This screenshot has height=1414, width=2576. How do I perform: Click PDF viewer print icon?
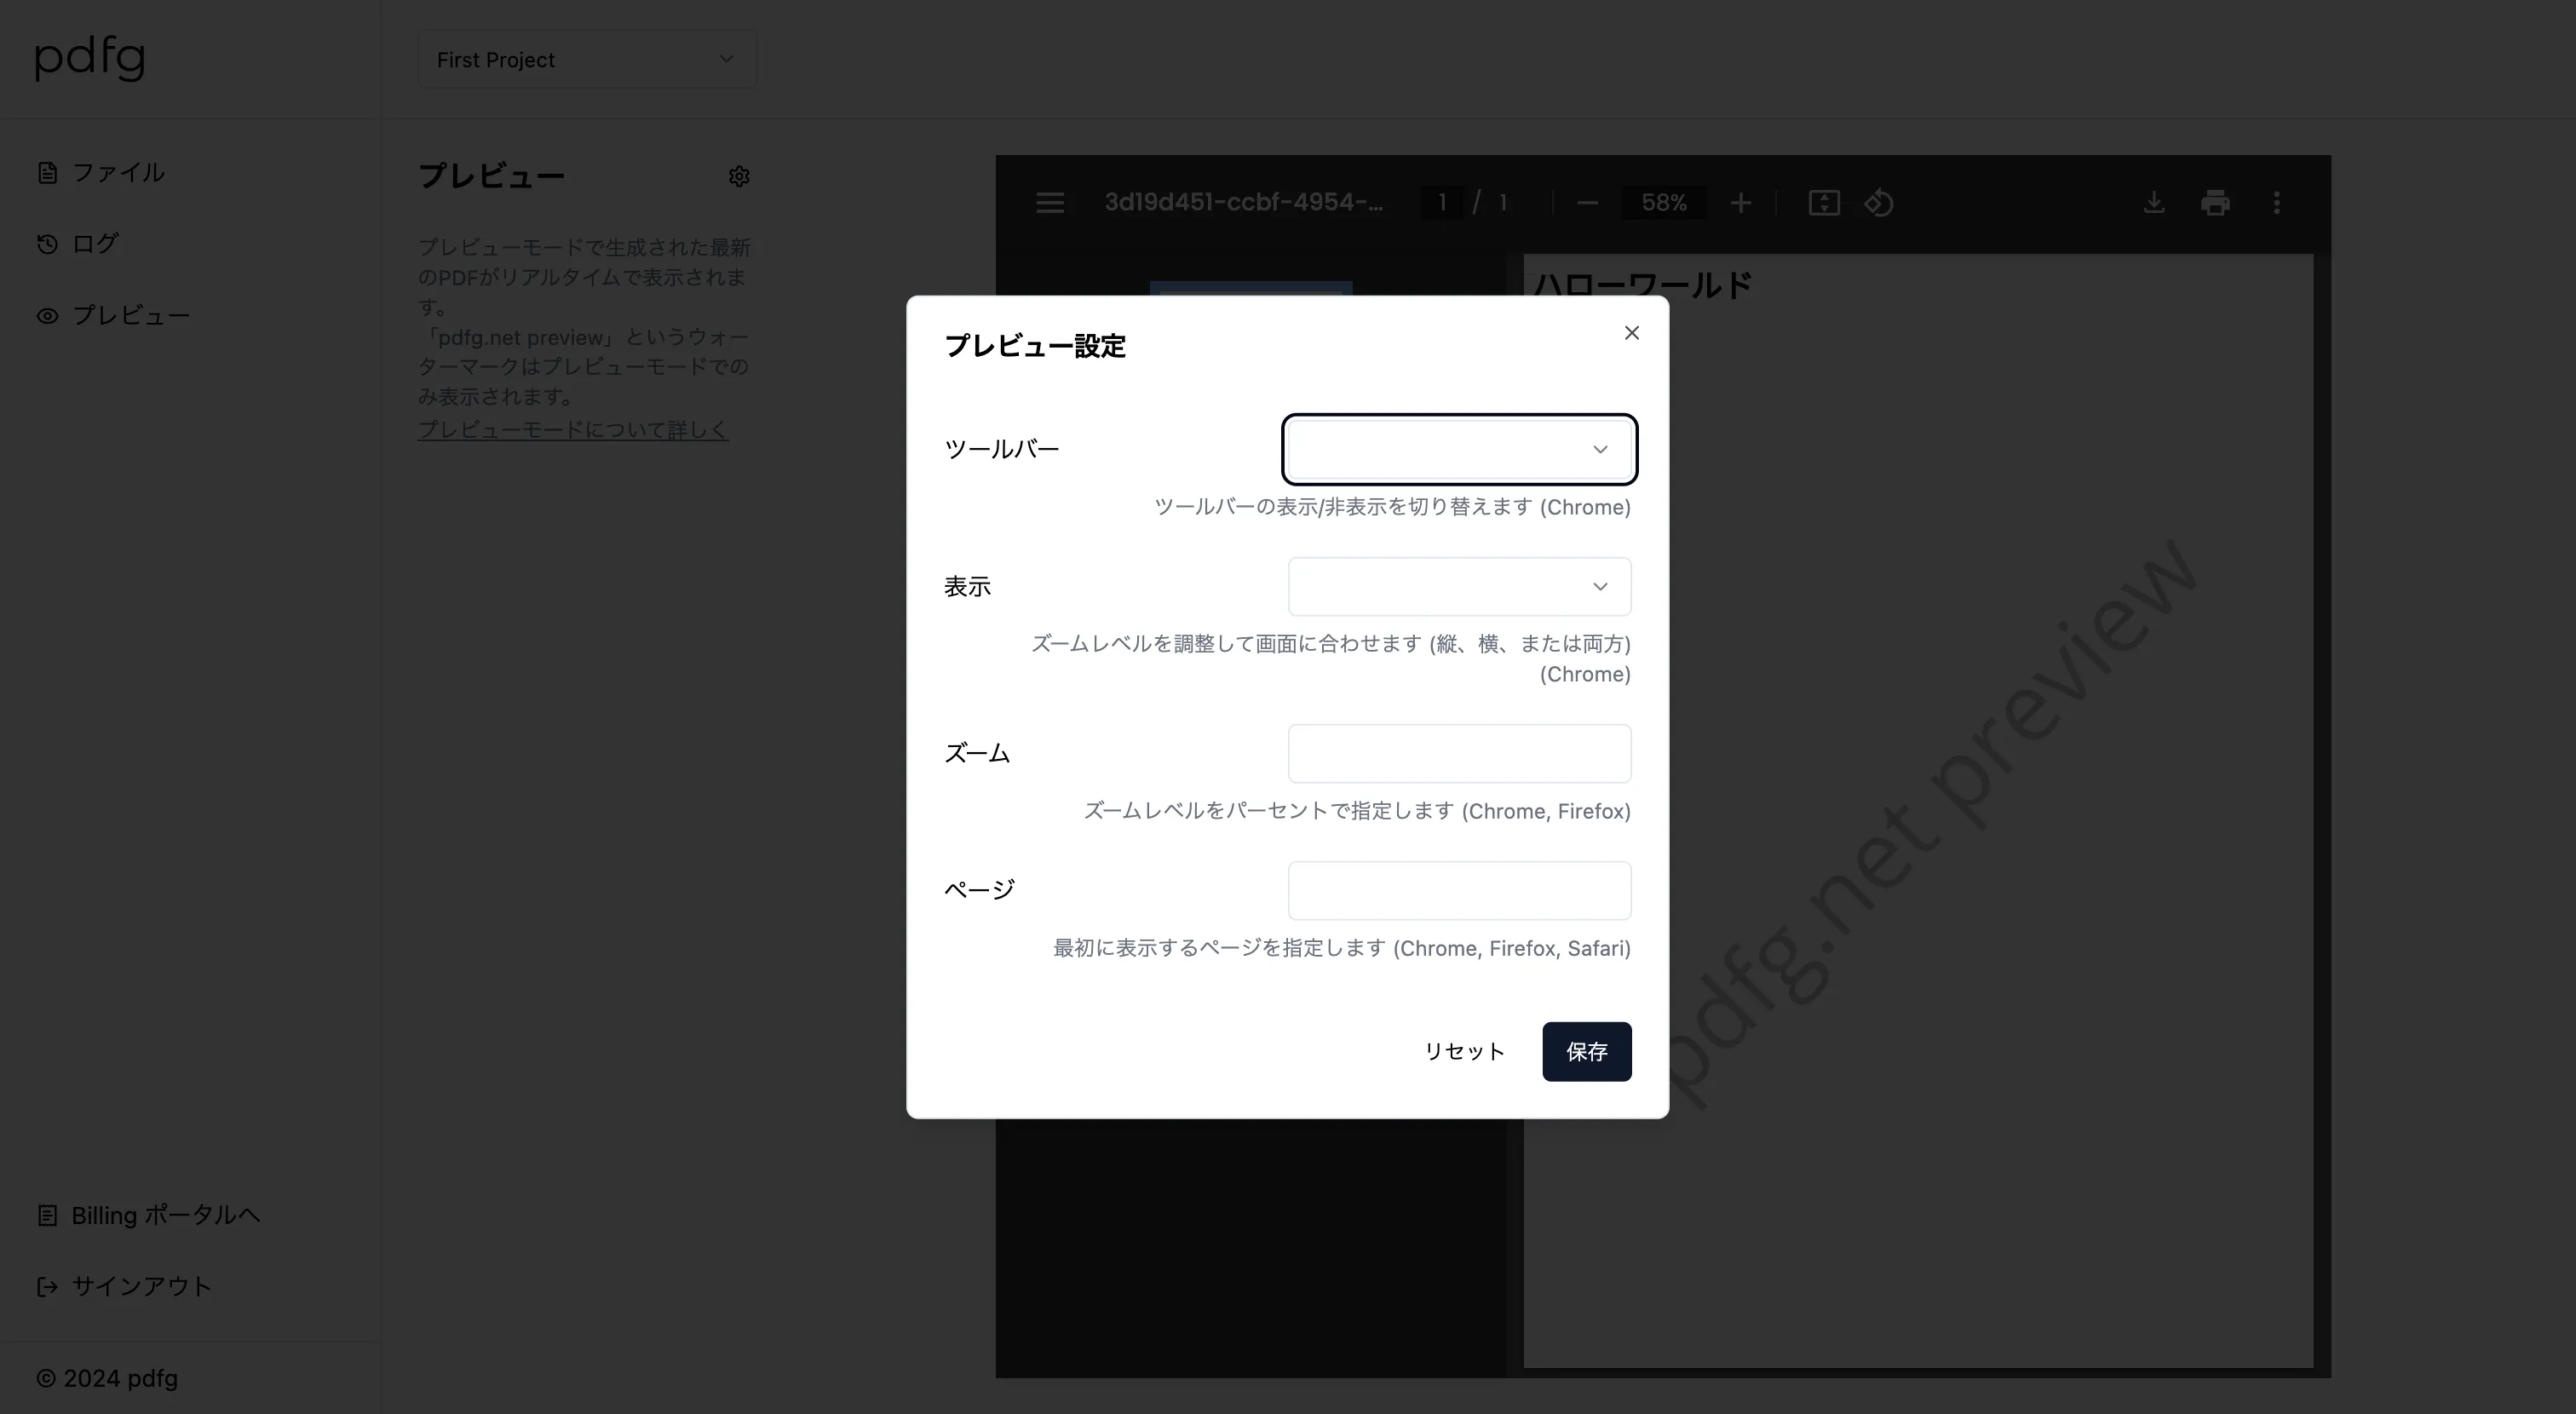2215,203
